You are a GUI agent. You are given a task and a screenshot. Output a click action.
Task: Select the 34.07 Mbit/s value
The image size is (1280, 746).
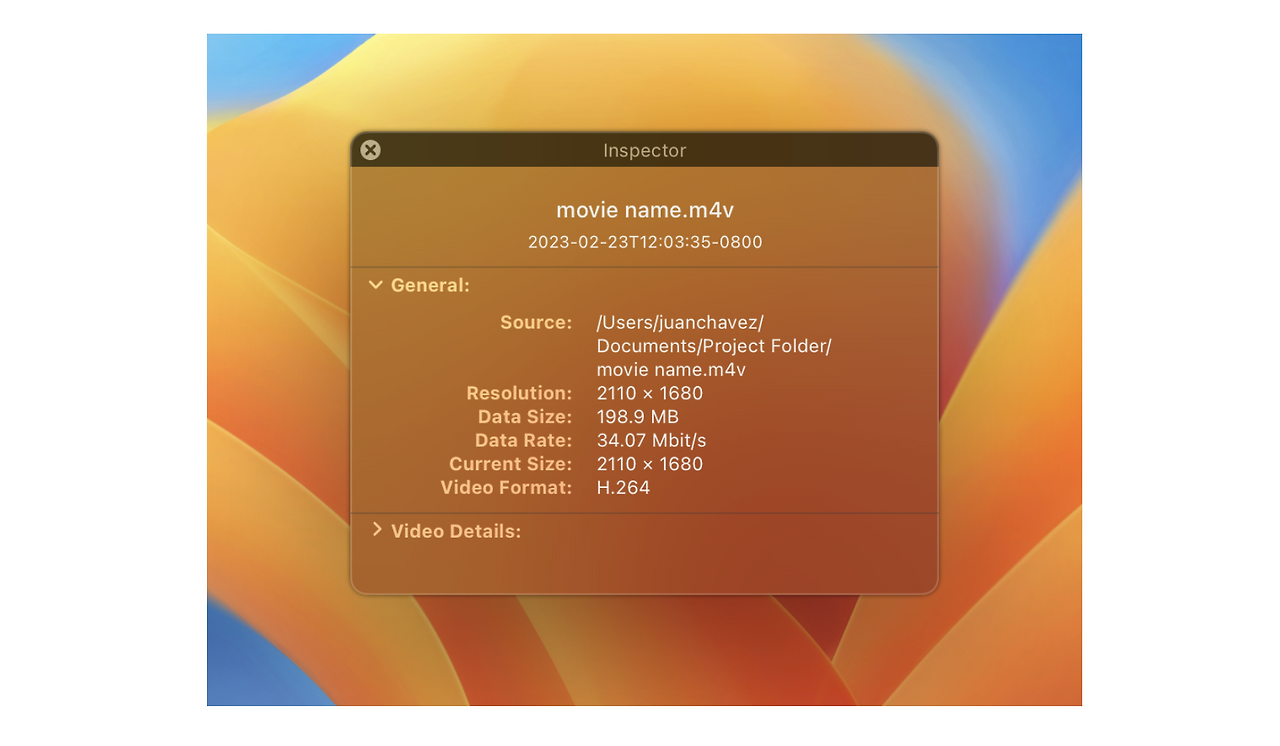click(652, 440)
